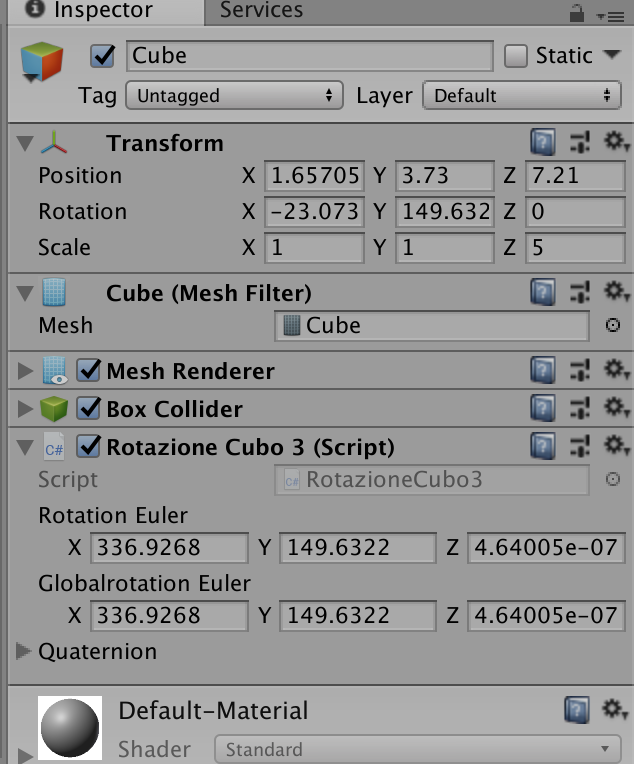
Task: Click the Transform axes icon
Action: point(54,143)
